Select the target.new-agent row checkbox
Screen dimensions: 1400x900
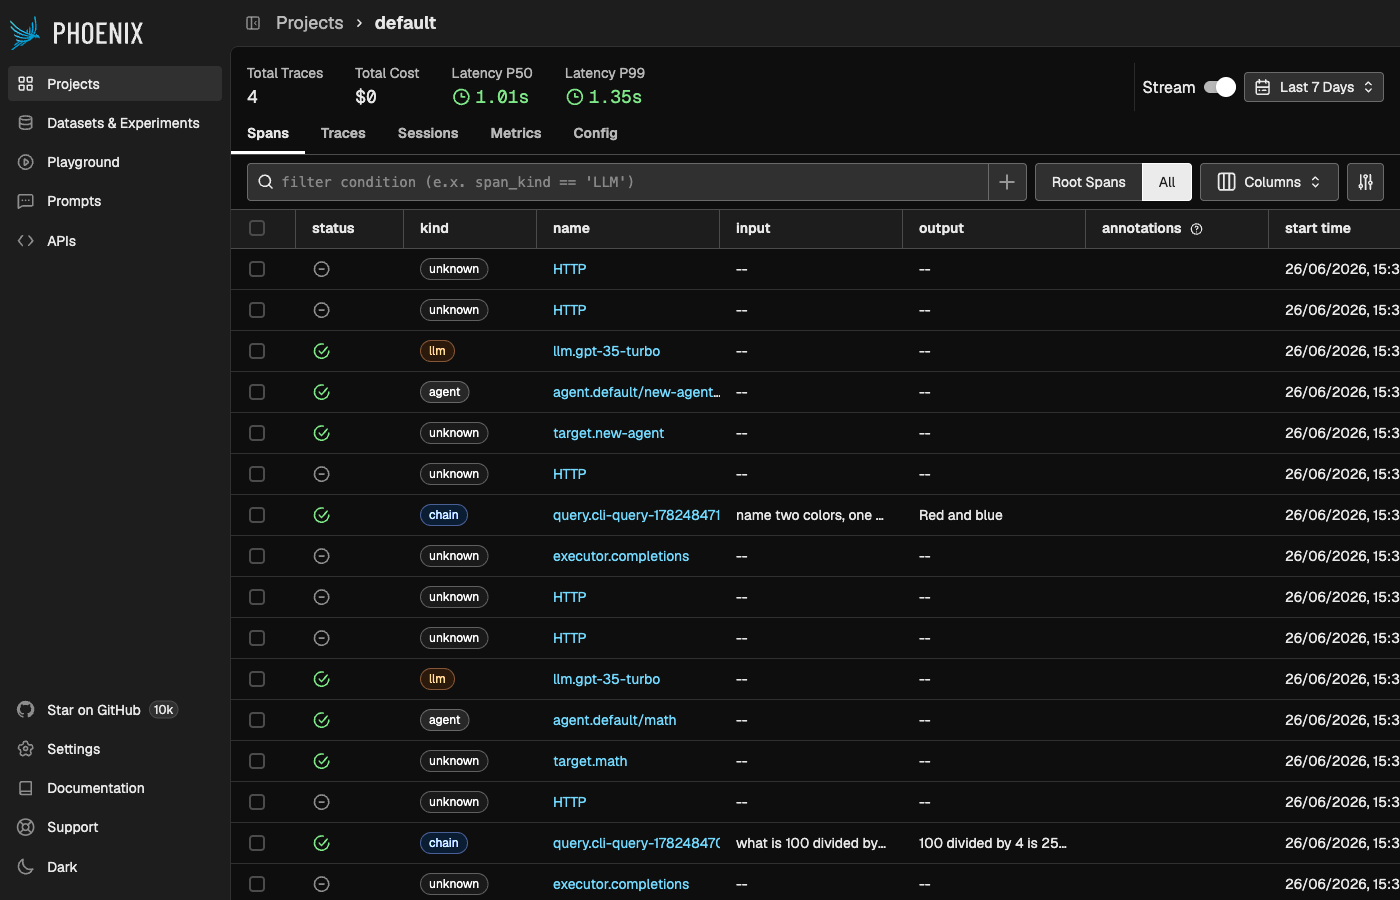point(257,433)
